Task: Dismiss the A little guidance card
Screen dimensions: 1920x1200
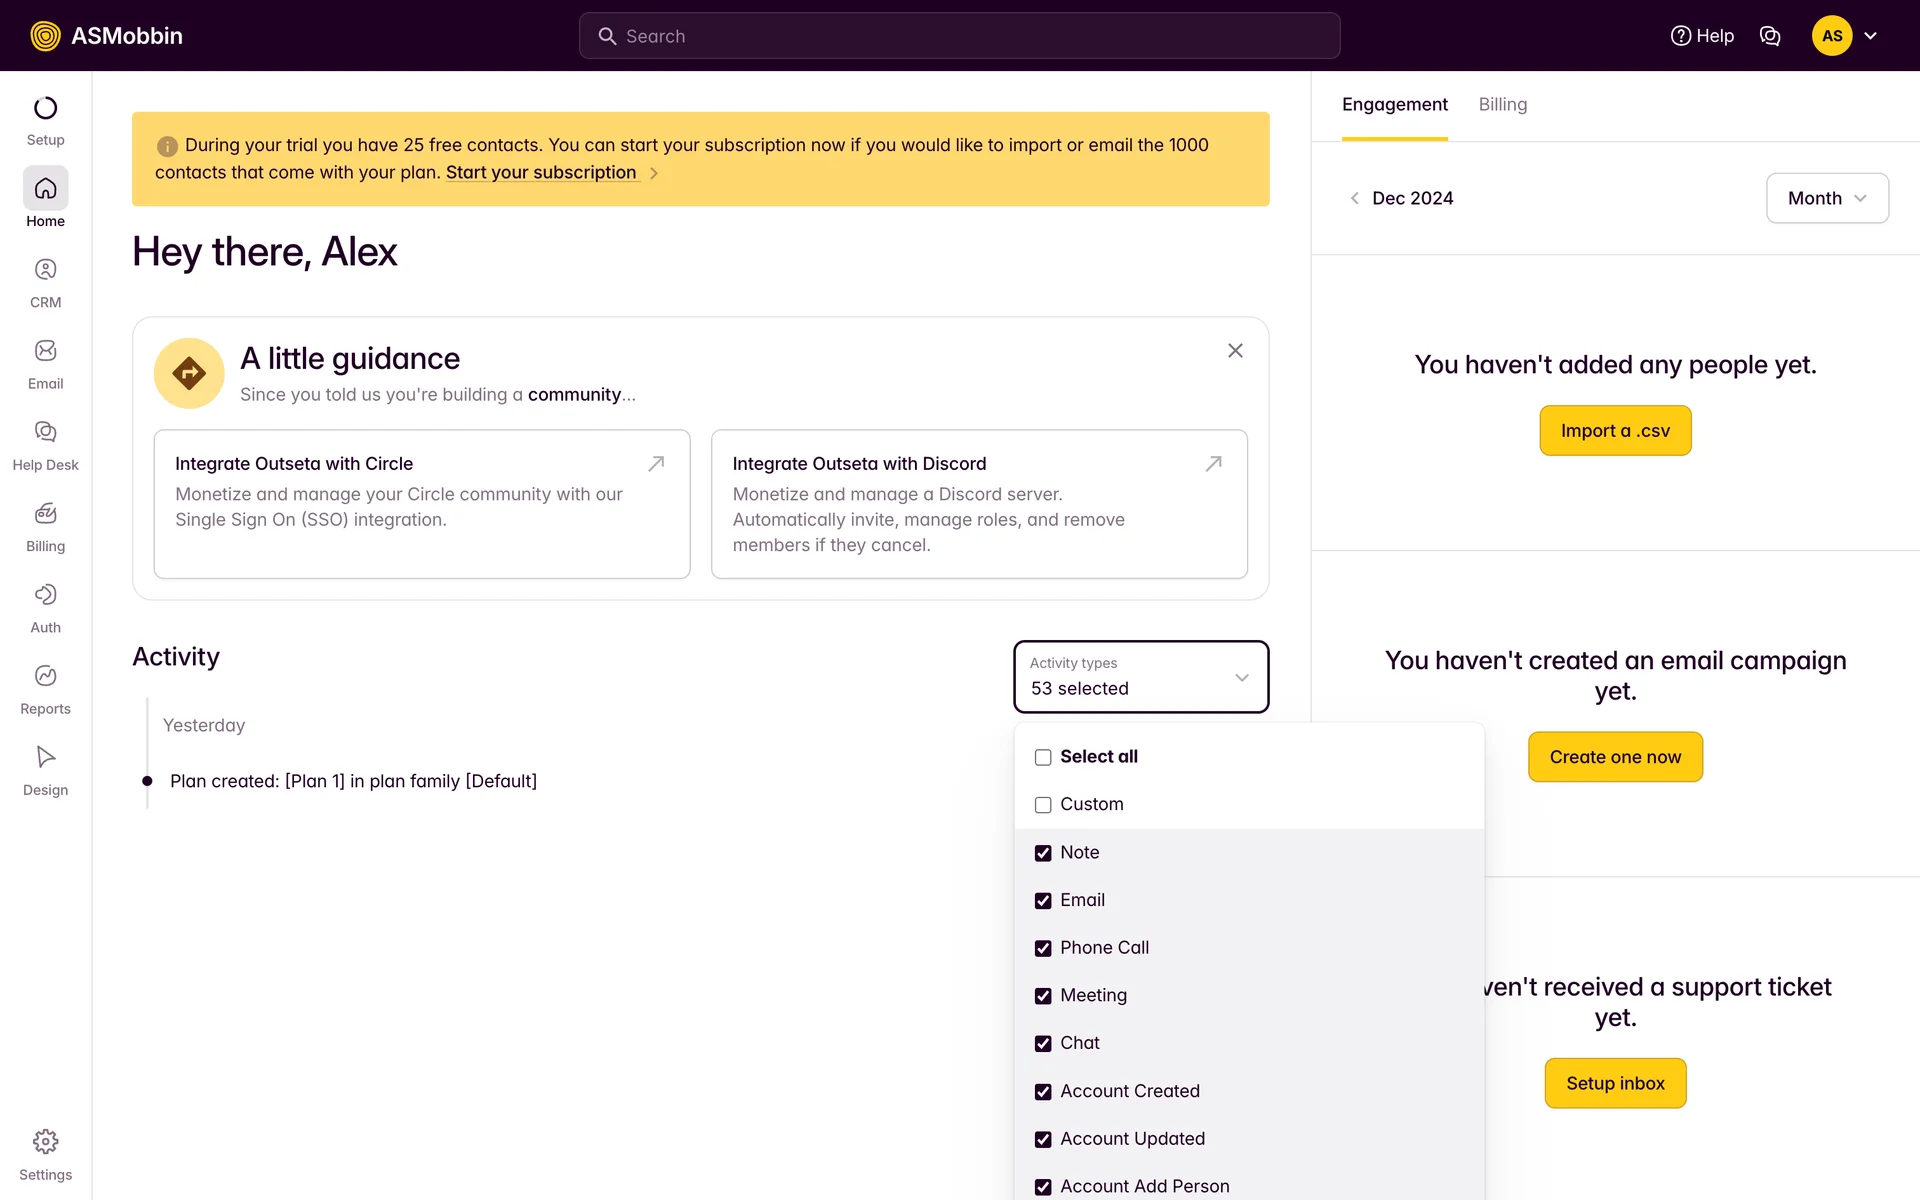Action: tap(1235, 351)
